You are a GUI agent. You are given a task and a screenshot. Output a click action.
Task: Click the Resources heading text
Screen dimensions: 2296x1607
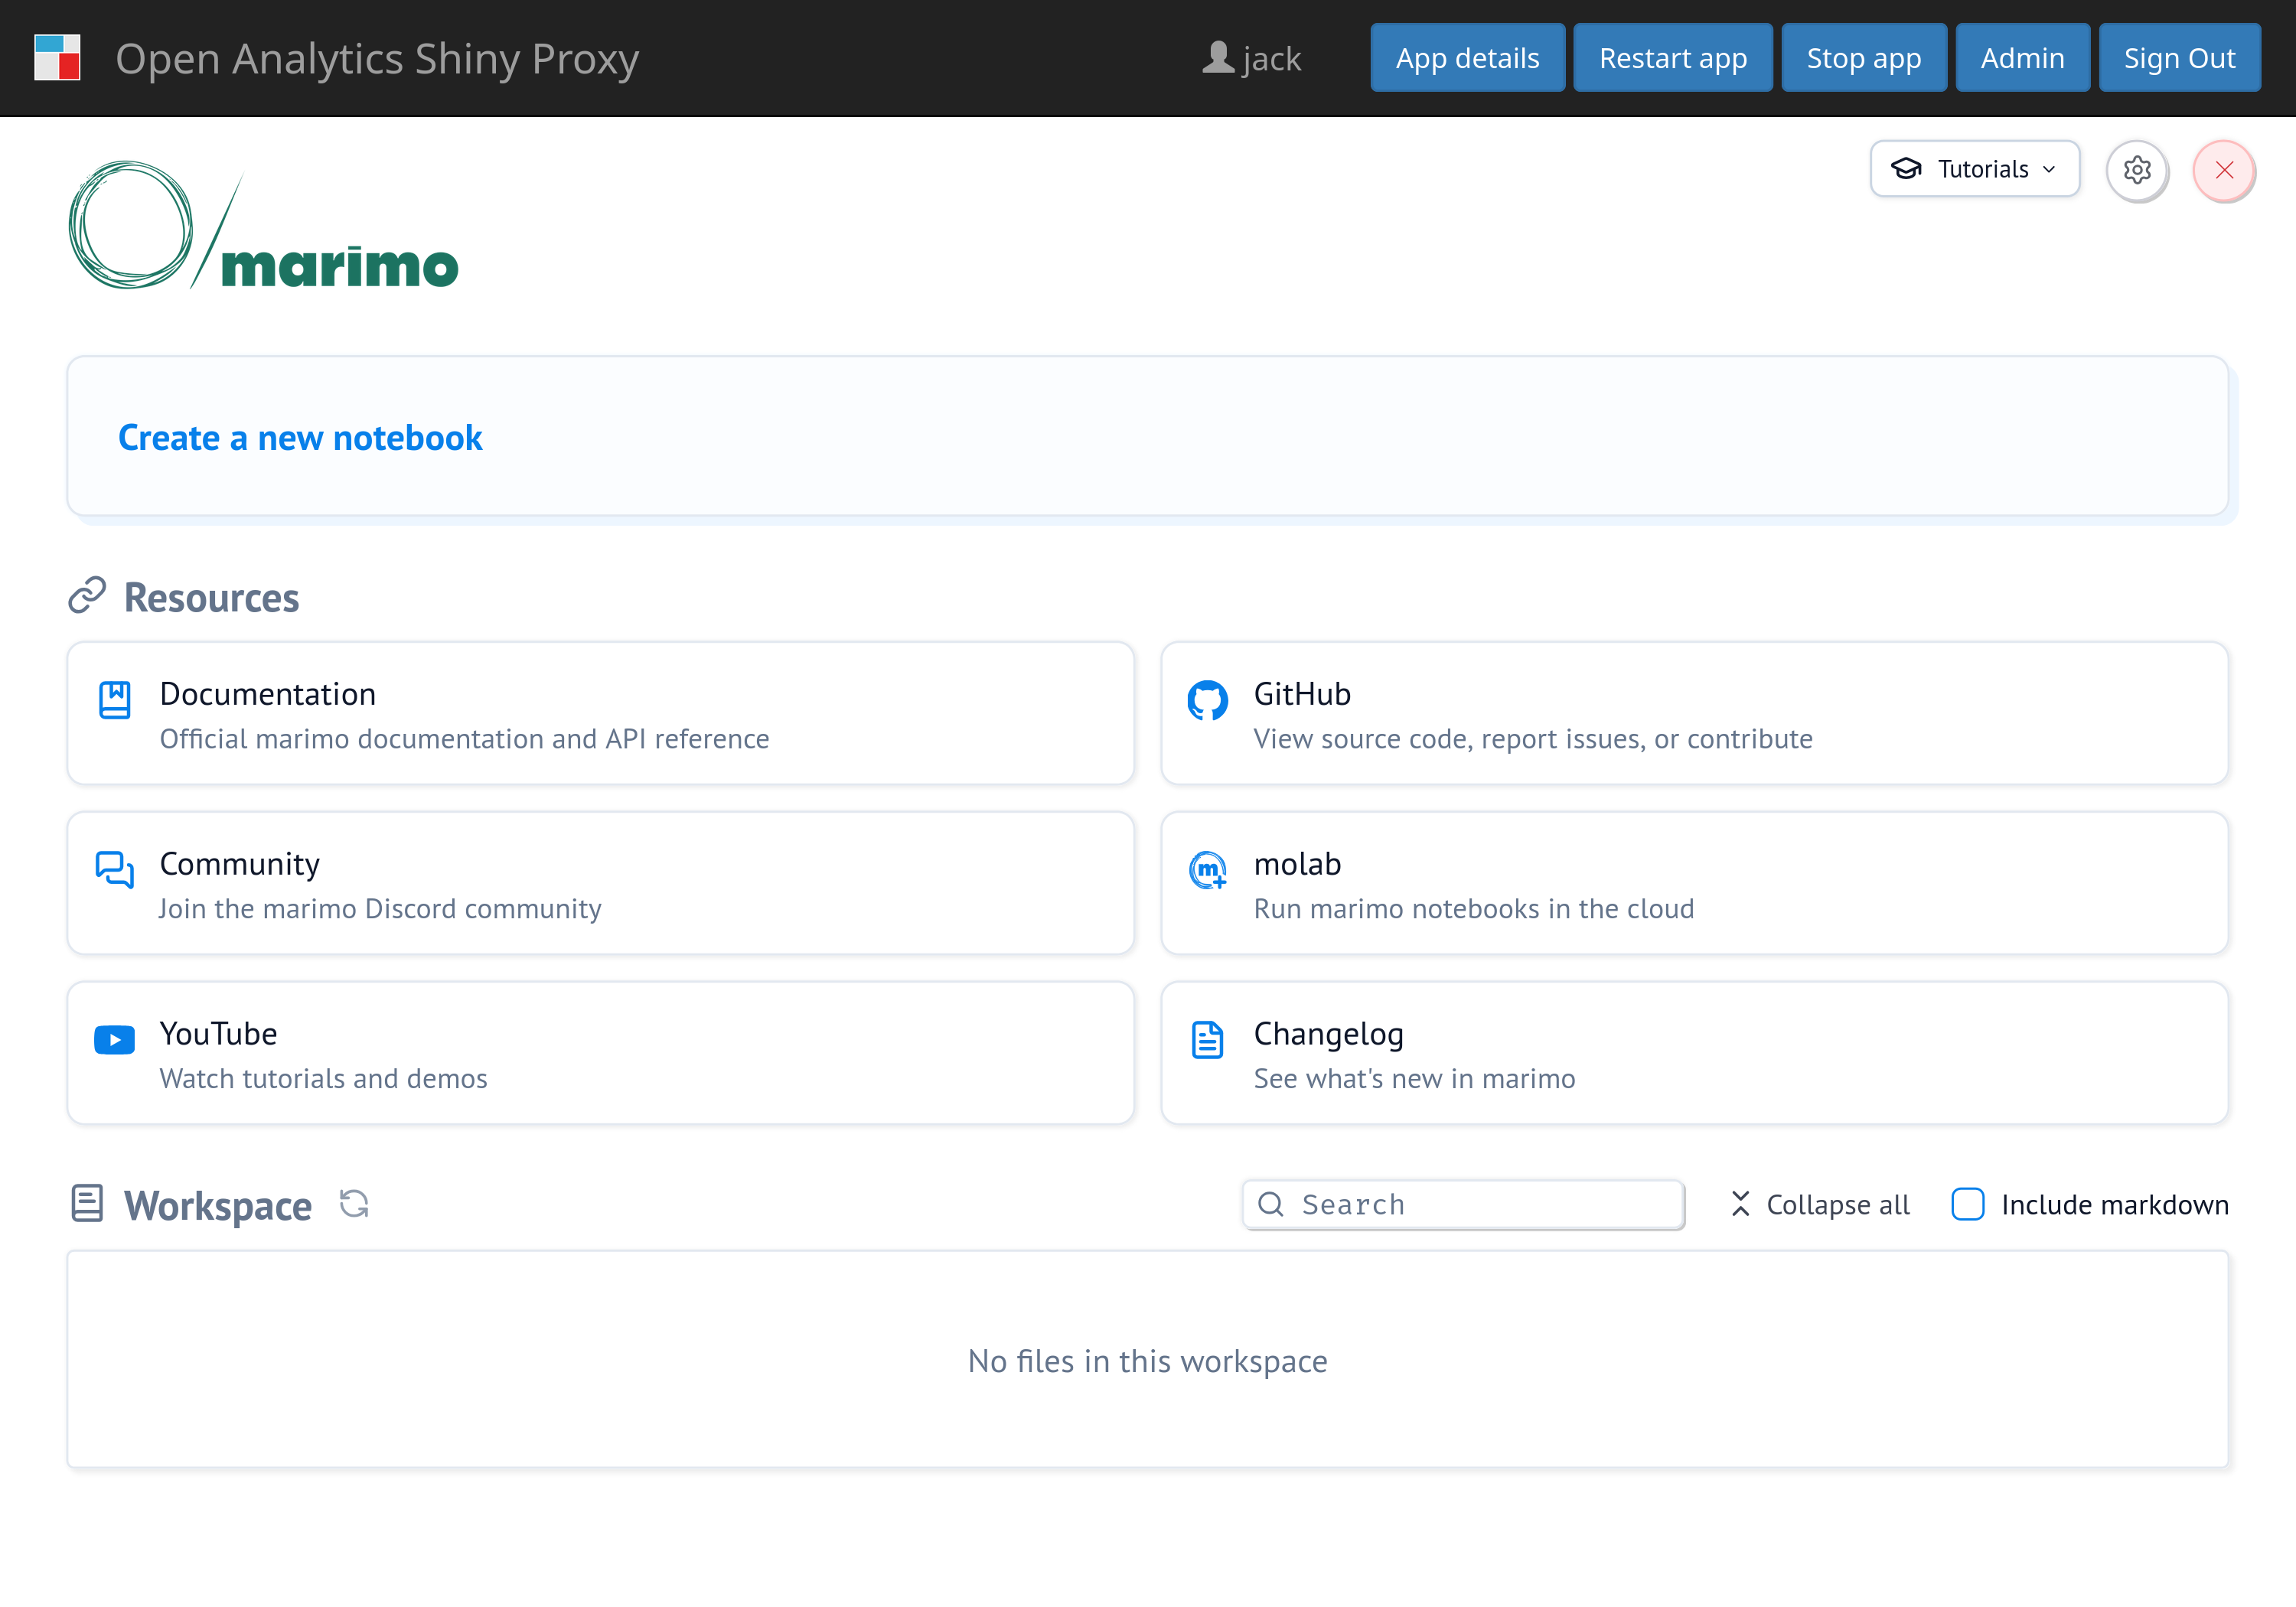212,598
